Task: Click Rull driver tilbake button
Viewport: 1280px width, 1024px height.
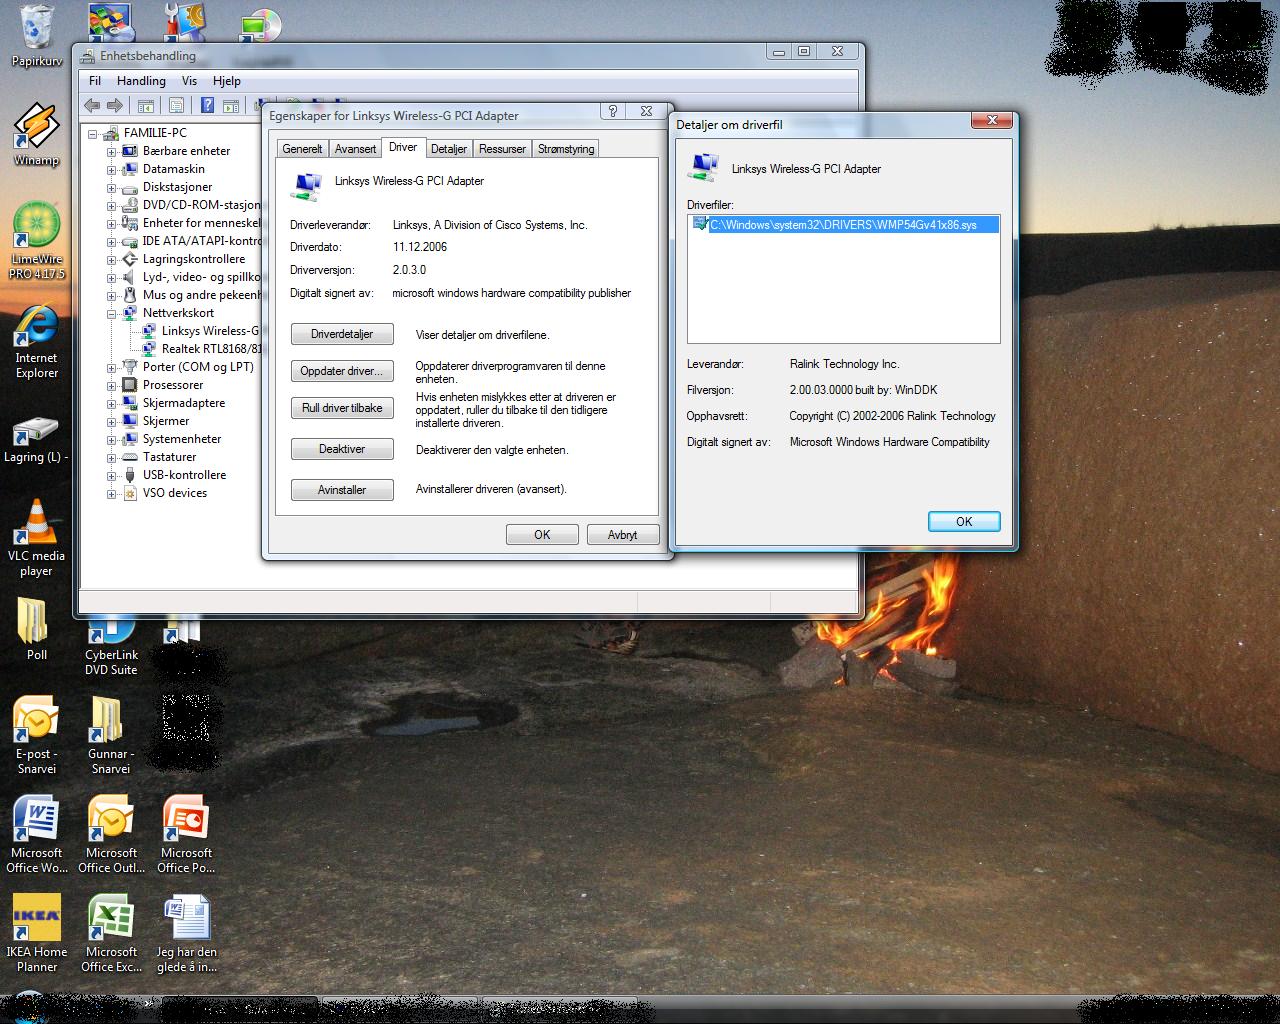Action: (342, 408)
